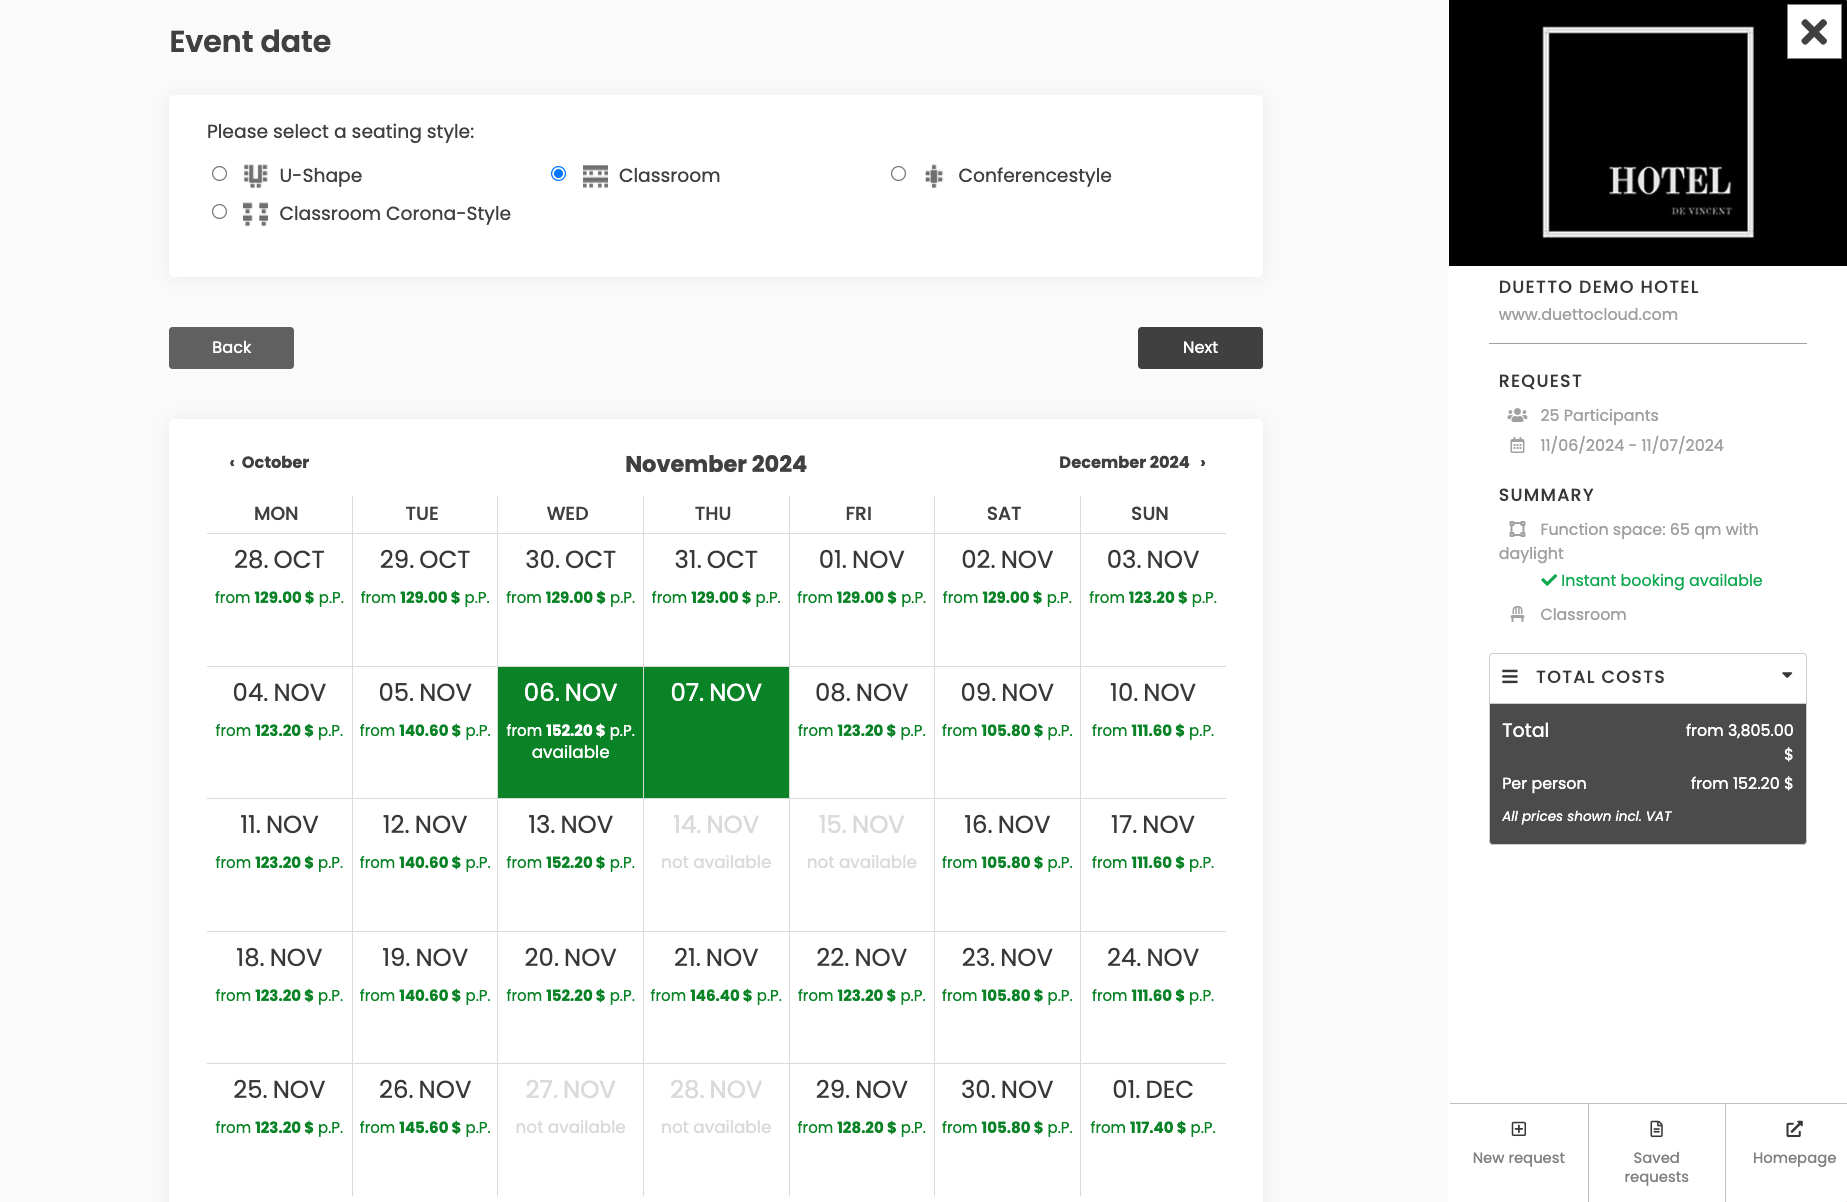Click the Classroom seating layout icon
Screen dimensions: 1847x1202
[595, 176]
